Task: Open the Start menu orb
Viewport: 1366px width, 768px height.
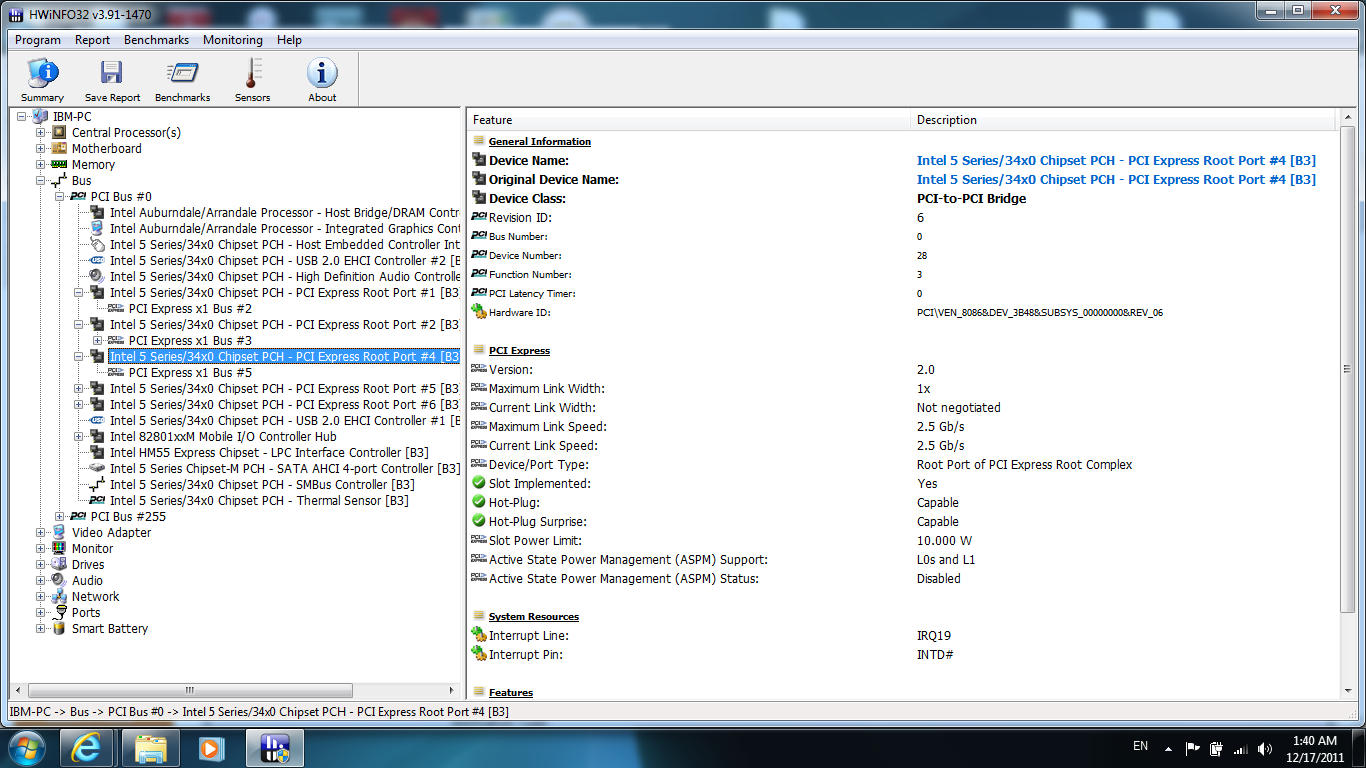Action: pos(26,747)
